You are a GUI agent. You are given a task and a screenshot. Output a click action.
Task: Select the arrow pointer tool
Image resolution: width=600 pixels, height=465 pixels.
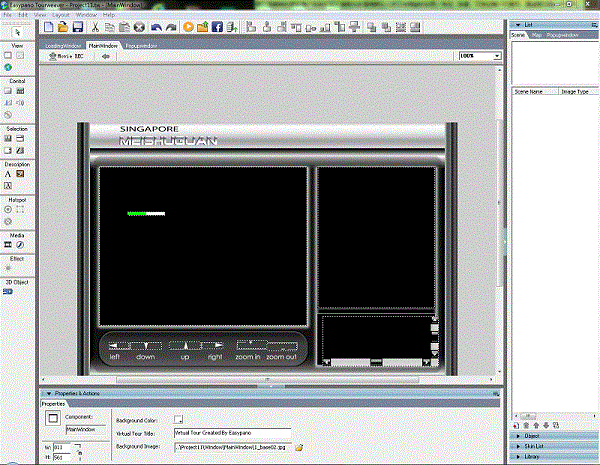tap(17, 32)
